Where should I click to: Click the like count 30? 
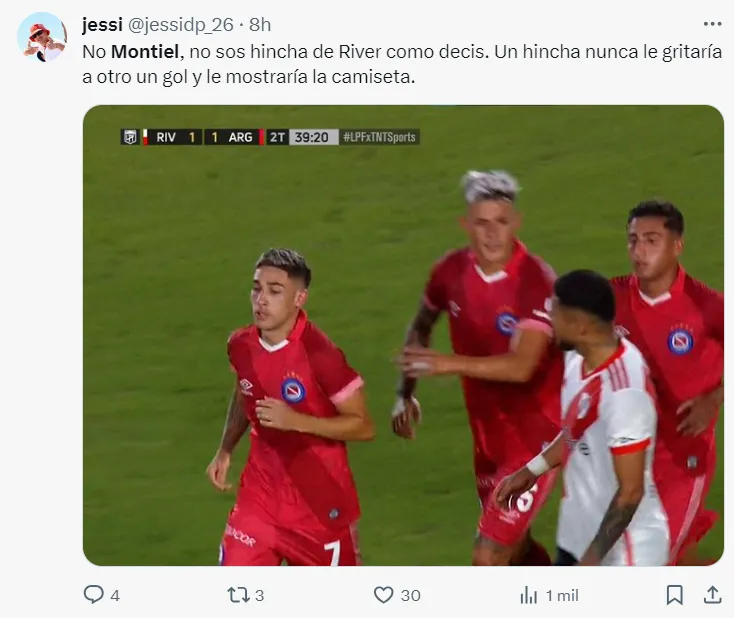411,596
